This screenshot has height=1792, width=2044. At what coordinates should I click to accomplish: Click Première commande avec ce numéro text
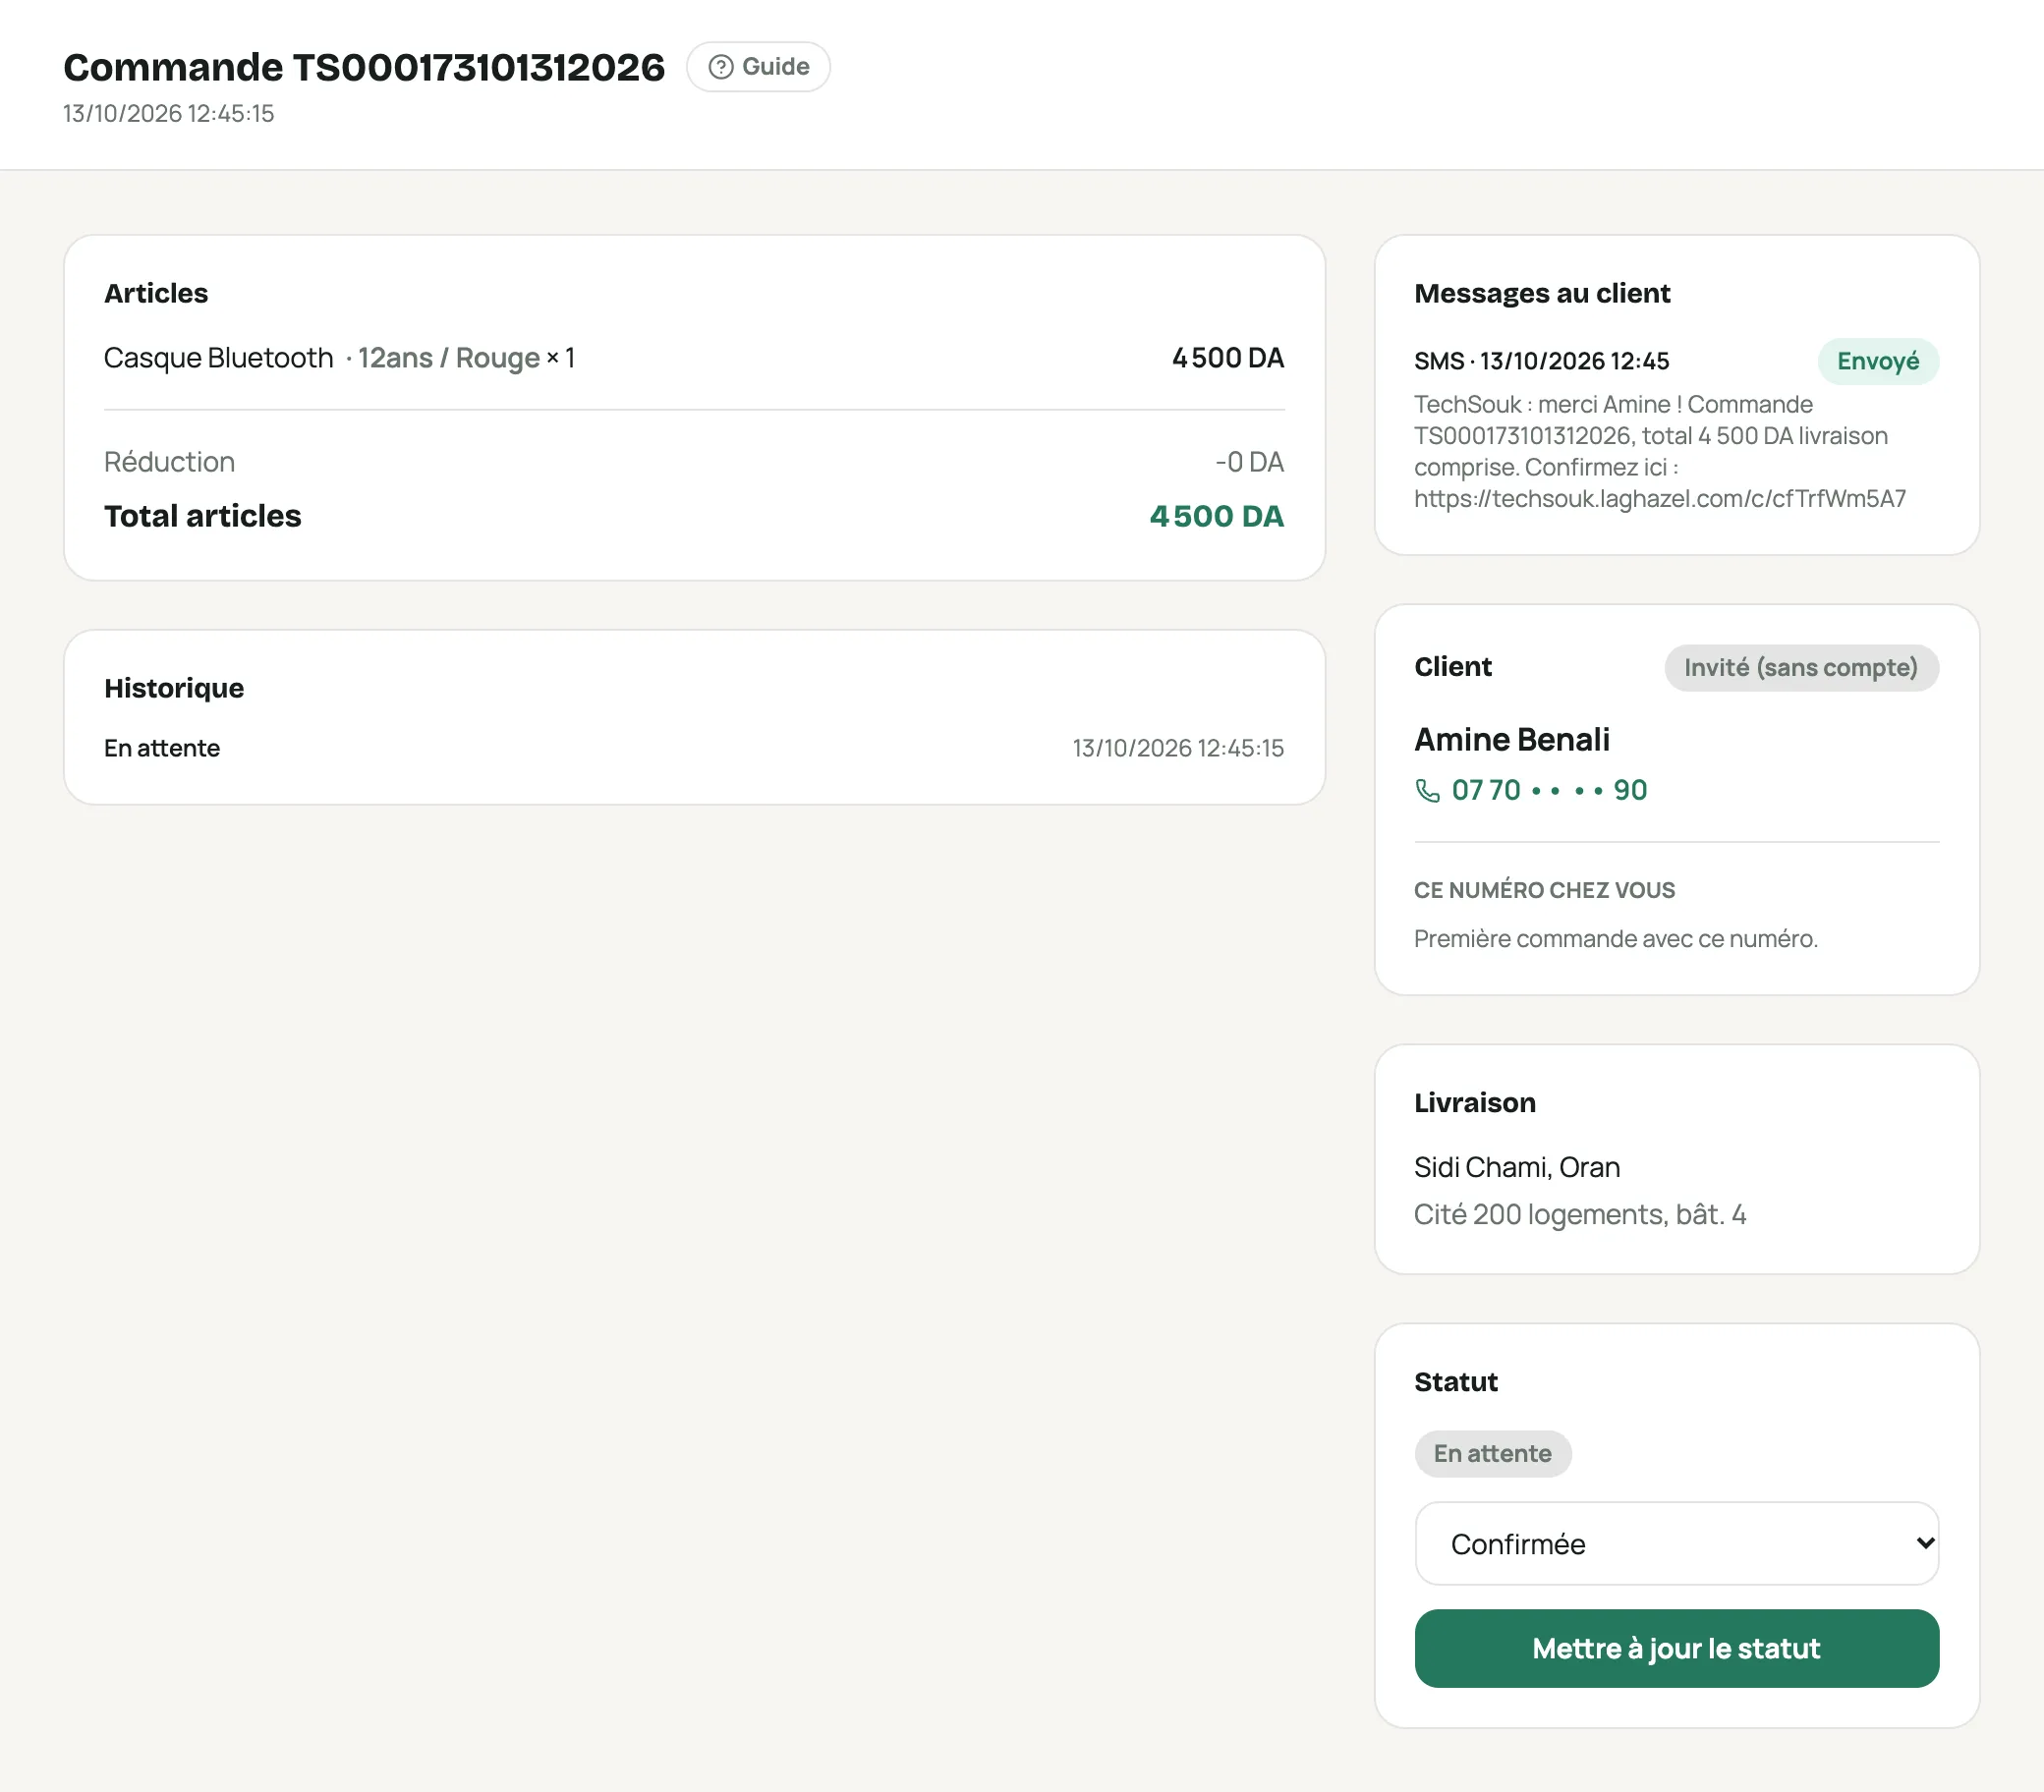tap(1615, 939)
